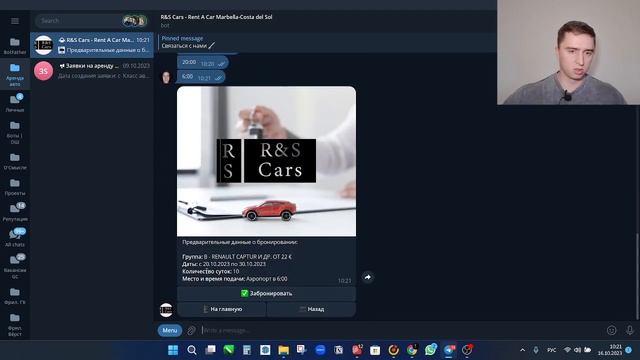640x360 pixels.
Task: Open the Wi-Fi network tray icon
Action: coord(567,350)
